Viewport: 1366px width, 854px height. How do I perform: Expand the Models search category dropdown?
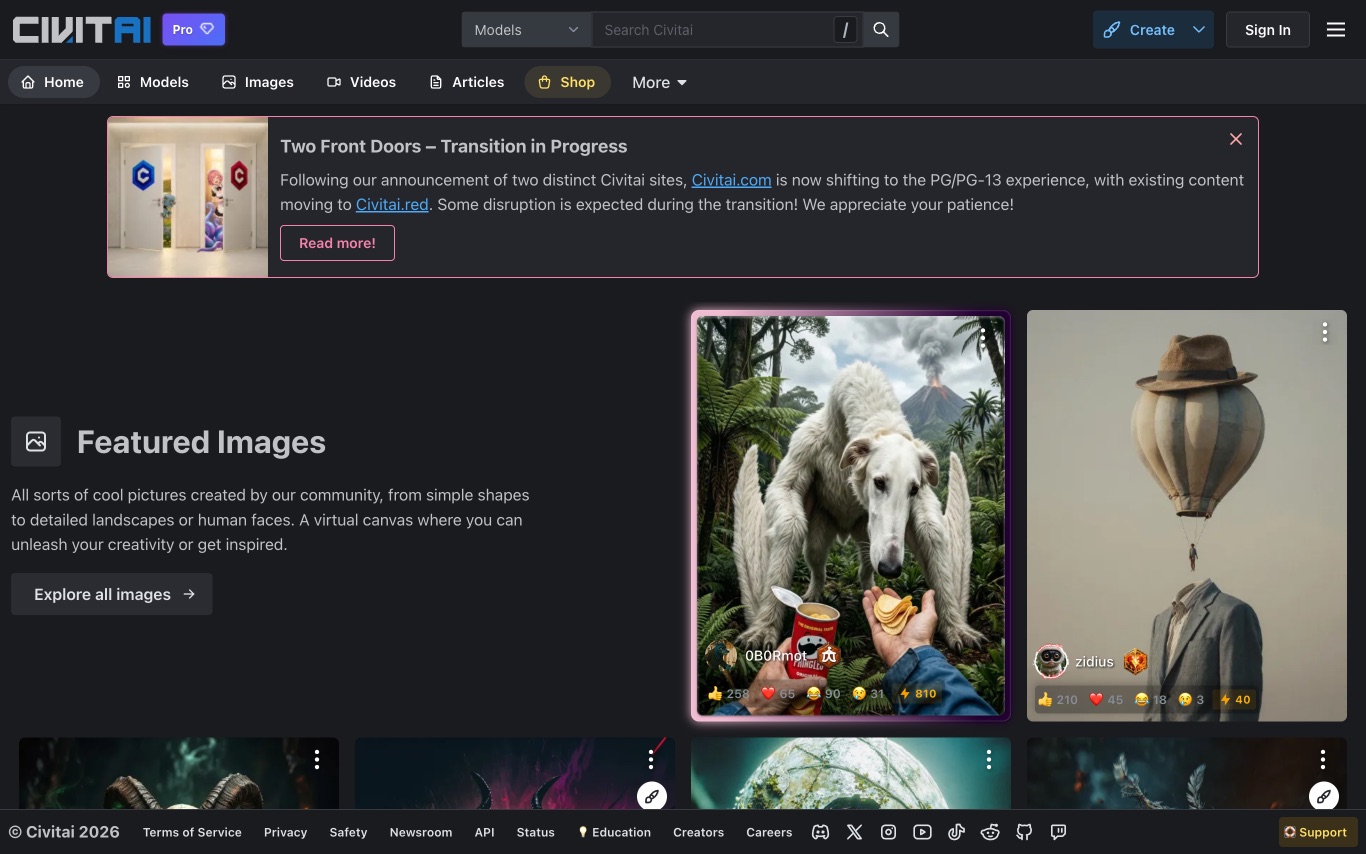click(x=526, y=30)
